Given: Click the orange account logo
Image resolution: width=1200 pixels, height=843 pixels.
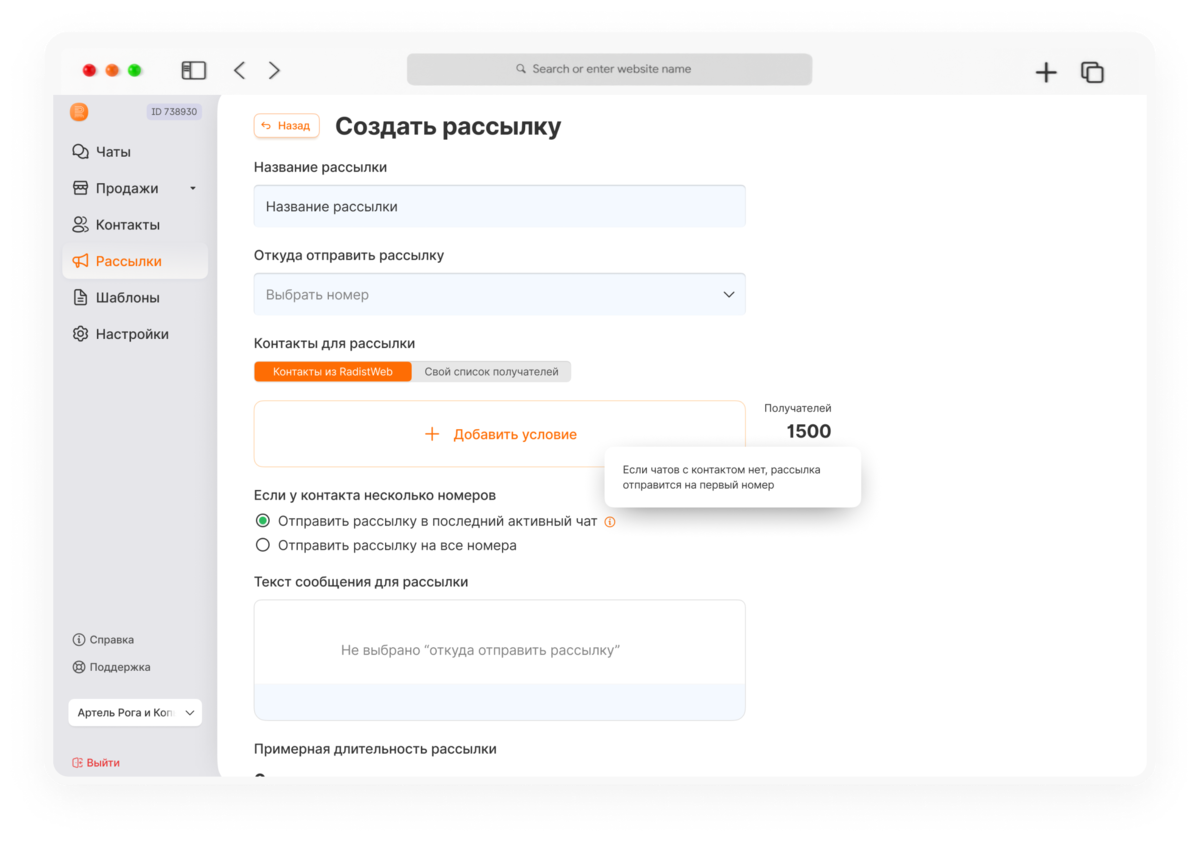Looking at the screenshot, I should [x=79, y=112].
